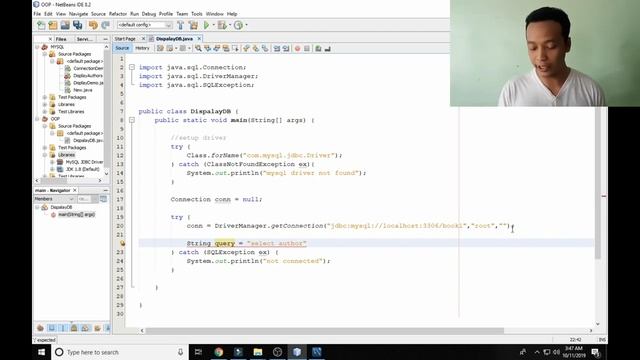The image size is (640, 360).
Task: Click the Debug Project toolbar icon
Action: [222, 25]
